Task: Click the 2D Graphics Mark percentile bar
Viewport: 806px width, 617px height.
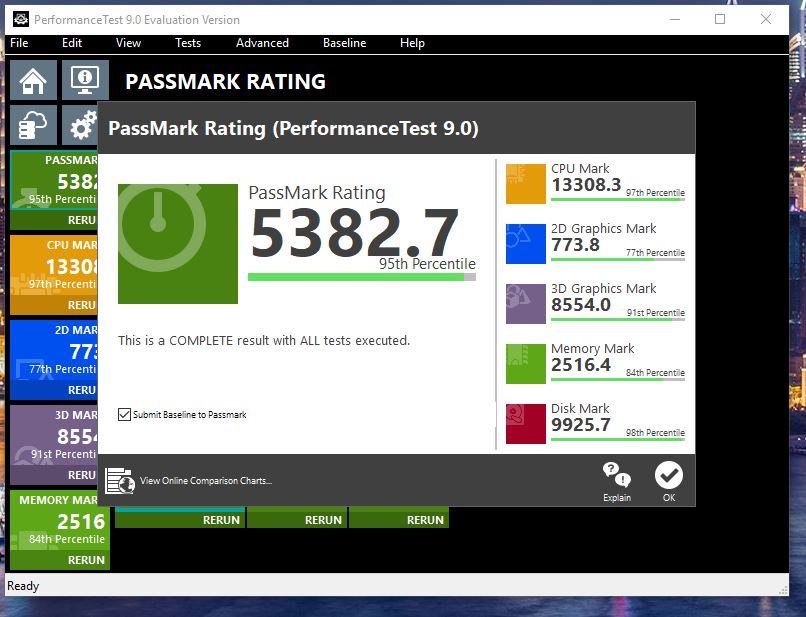Action: pos(618,260)
